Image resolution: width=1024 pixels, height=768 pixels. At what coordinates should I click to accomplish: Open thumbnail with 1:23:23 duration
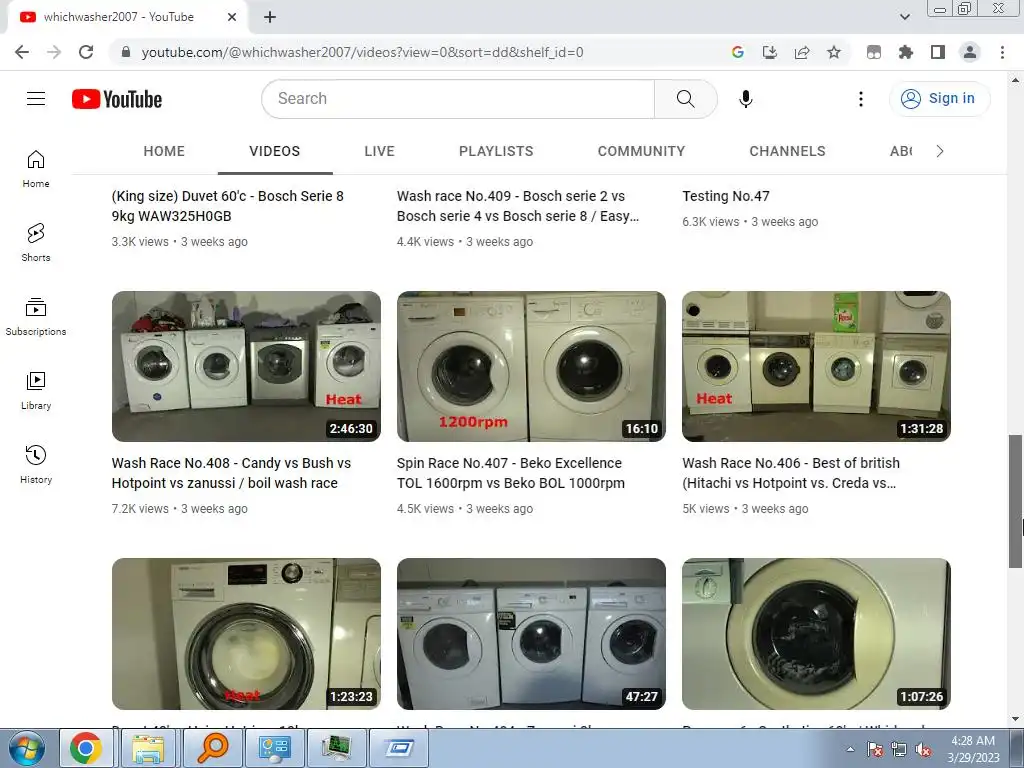pos(246,633)
